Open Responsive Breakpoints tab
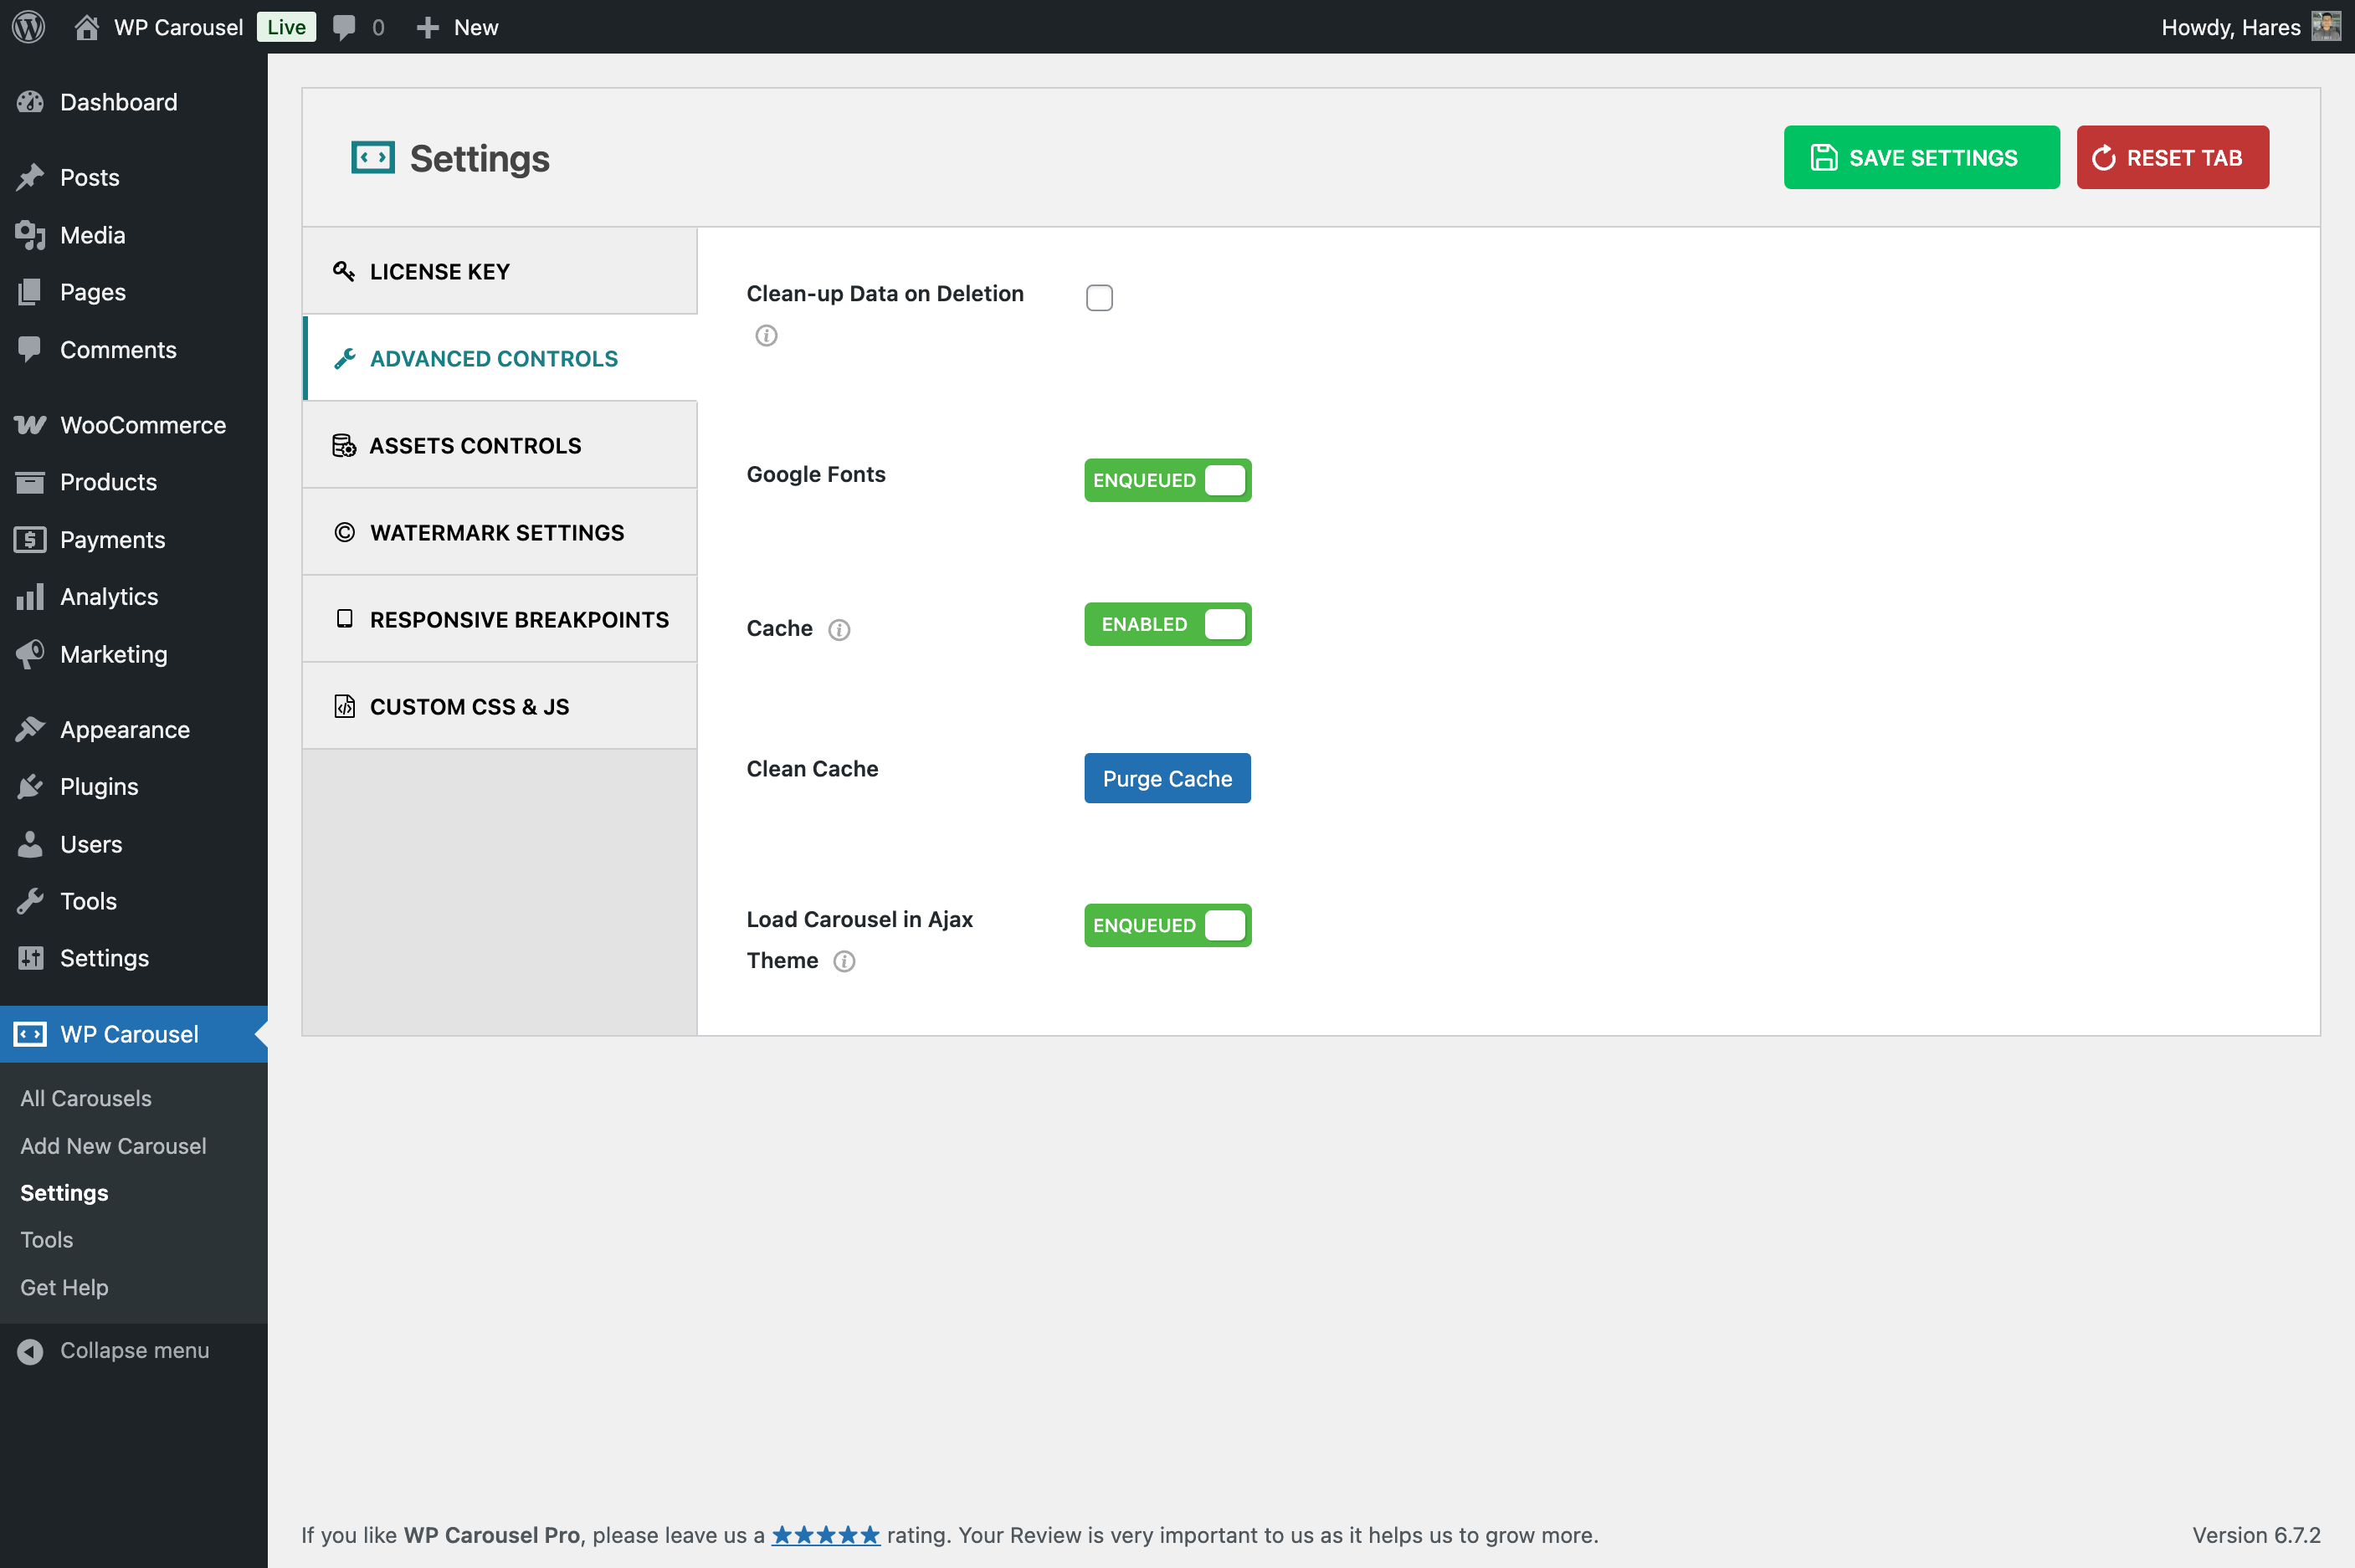The image size is (2355, 1568). (x=500, y=619)
